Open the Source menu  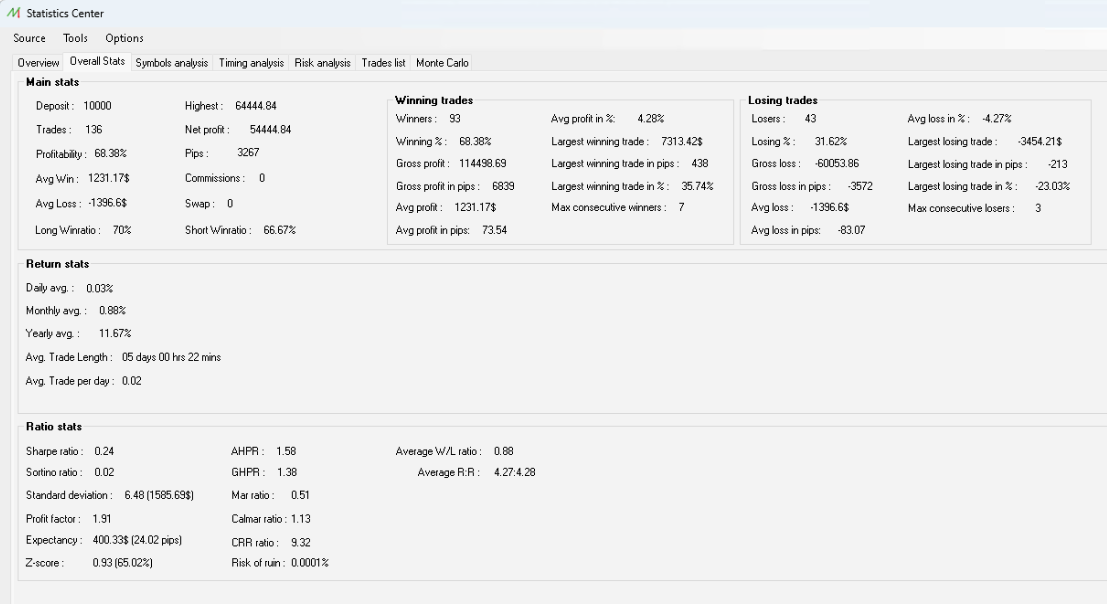point(29,38)
